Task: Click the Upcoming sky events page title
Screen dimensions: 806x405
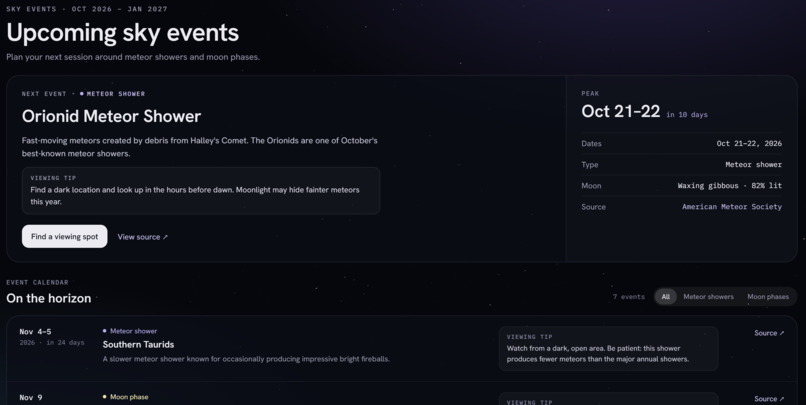Action: click(123, 32)
